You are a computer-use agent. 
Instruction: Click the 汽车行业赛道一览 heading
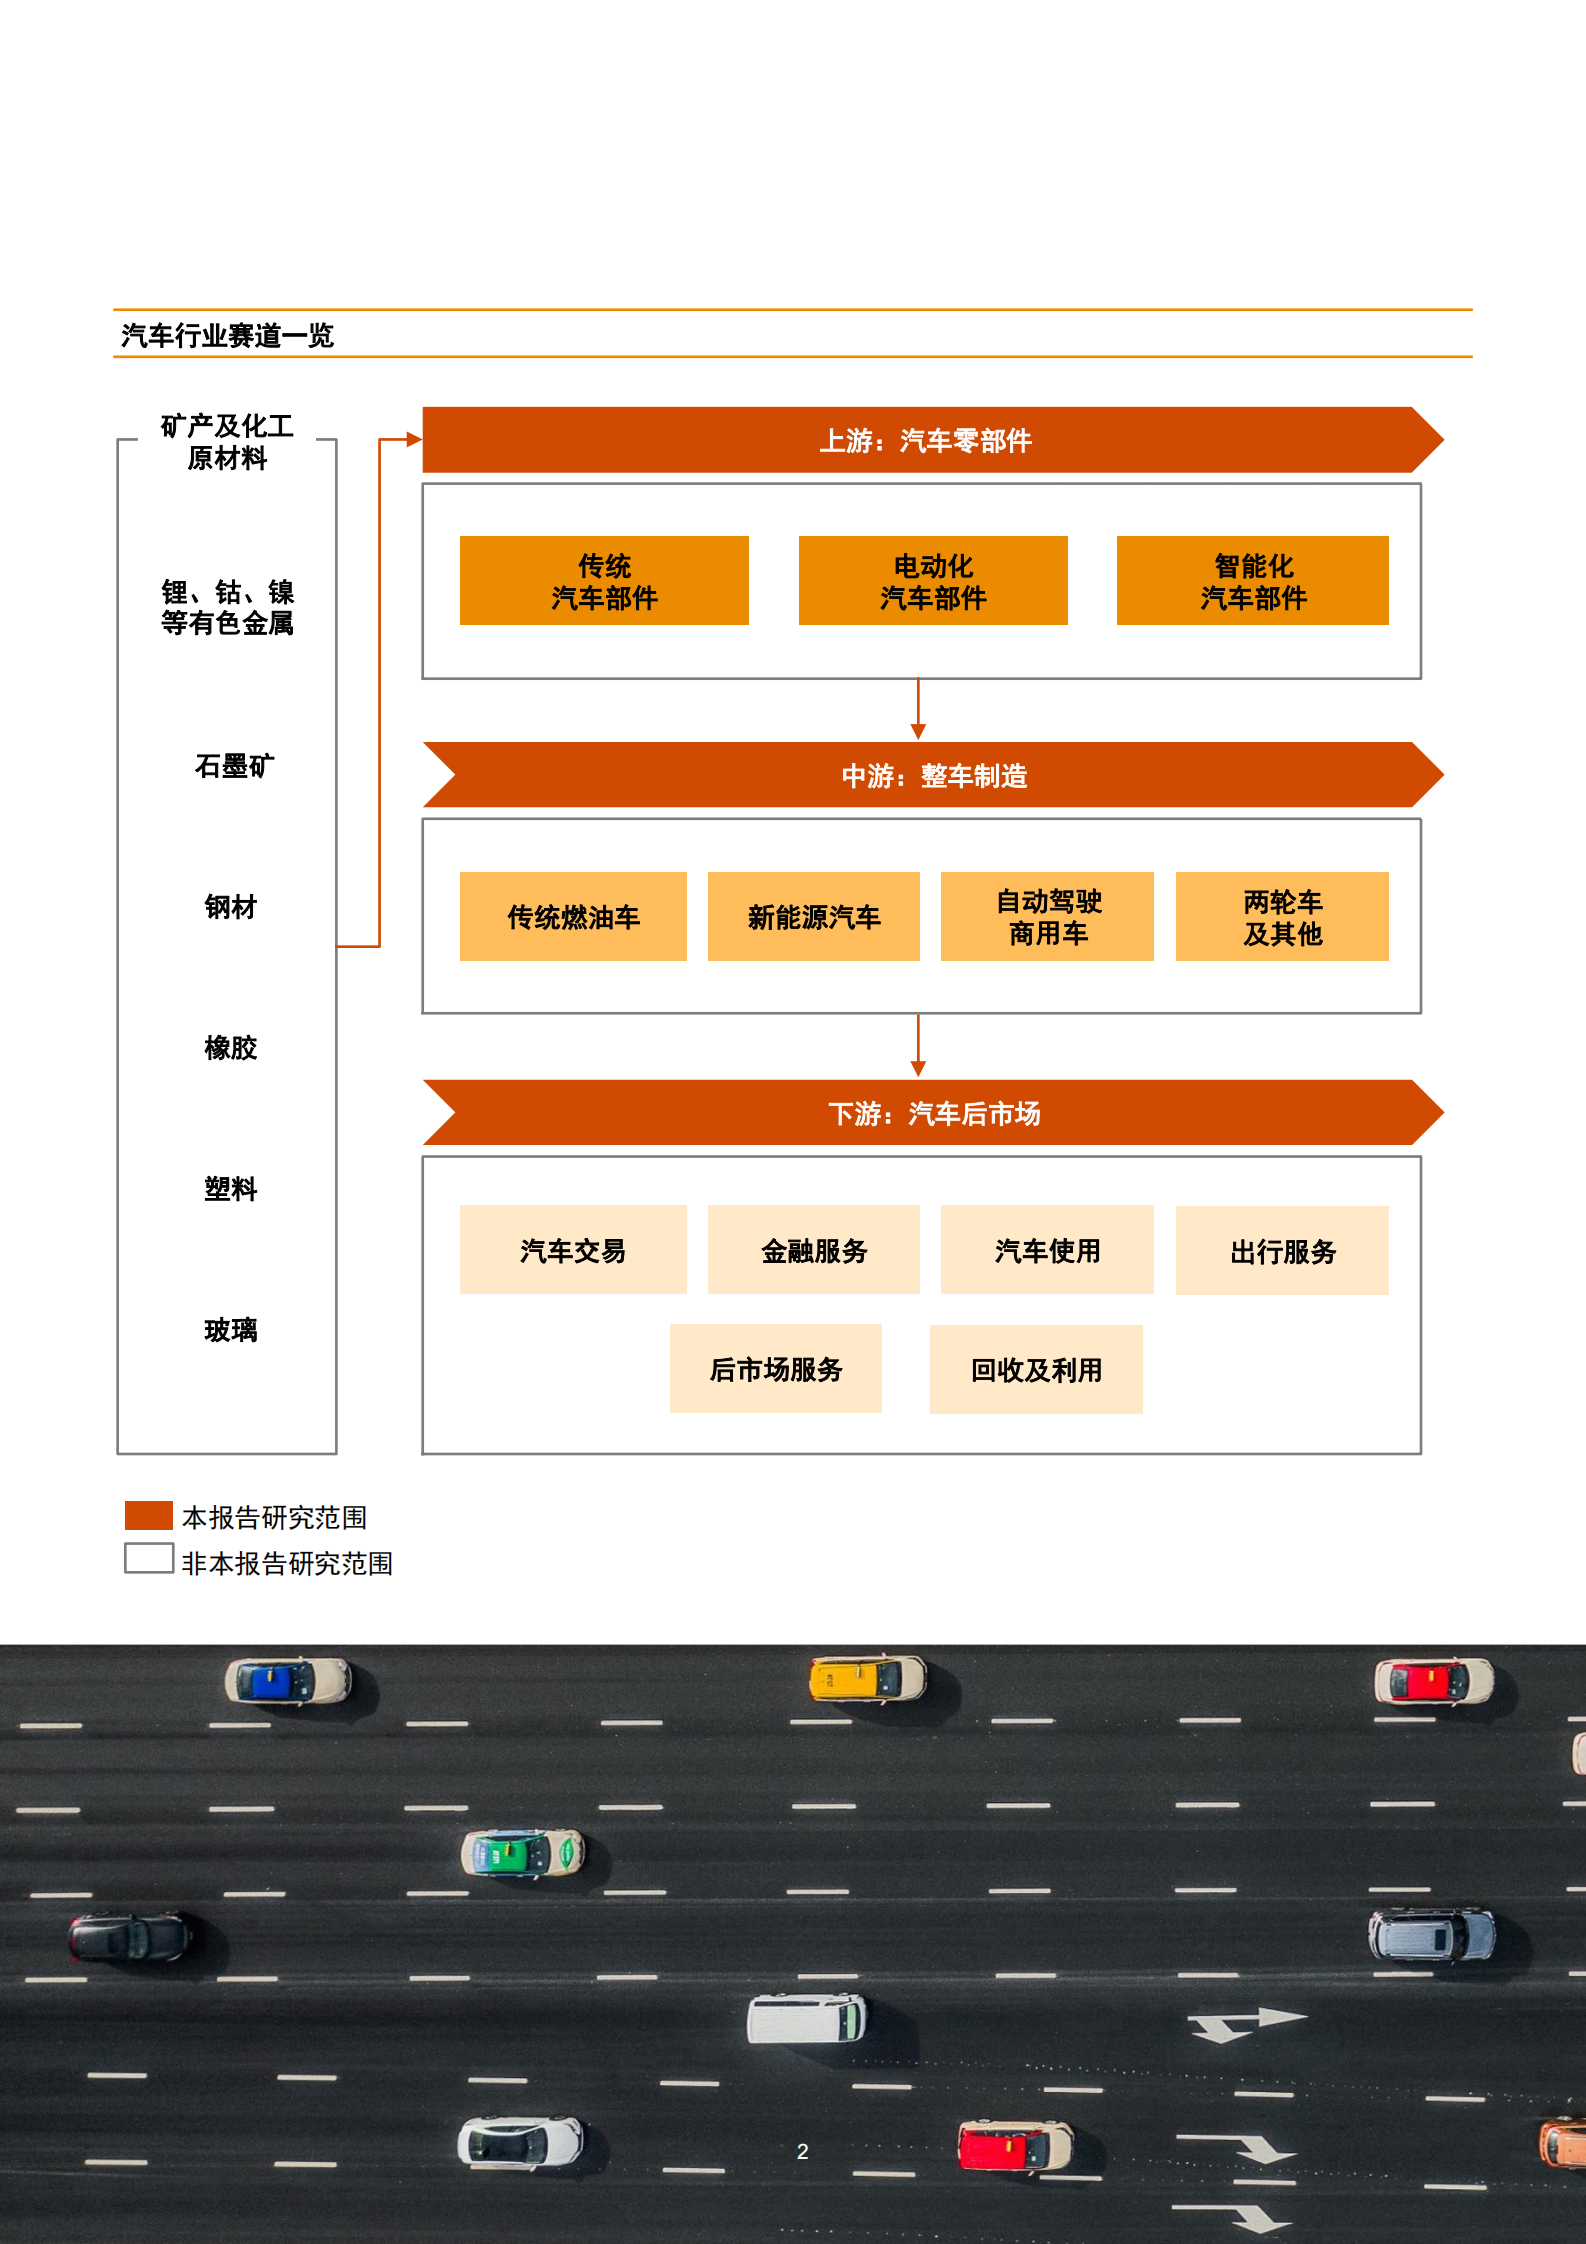[x=227, y=335]
